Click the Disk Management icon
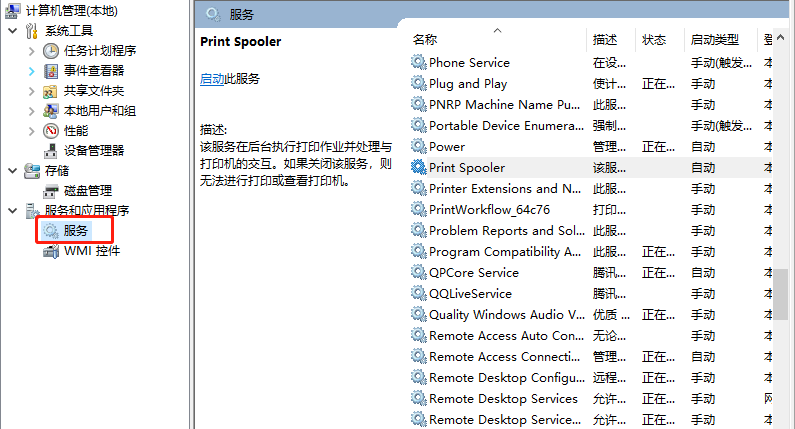 [51, 191]
